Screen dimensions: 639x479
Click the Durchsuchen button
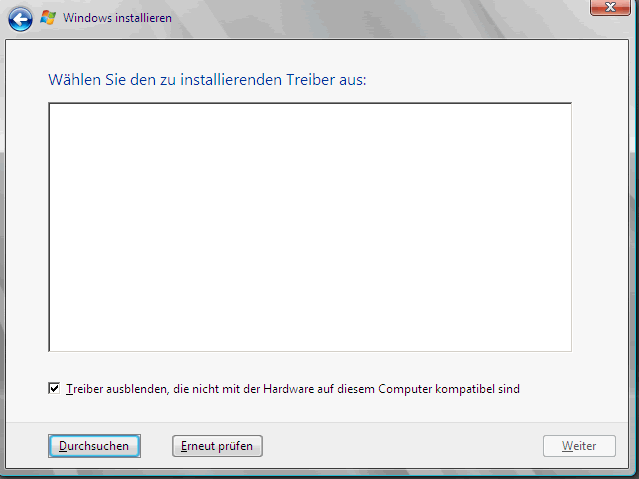[x=94, y=446]
